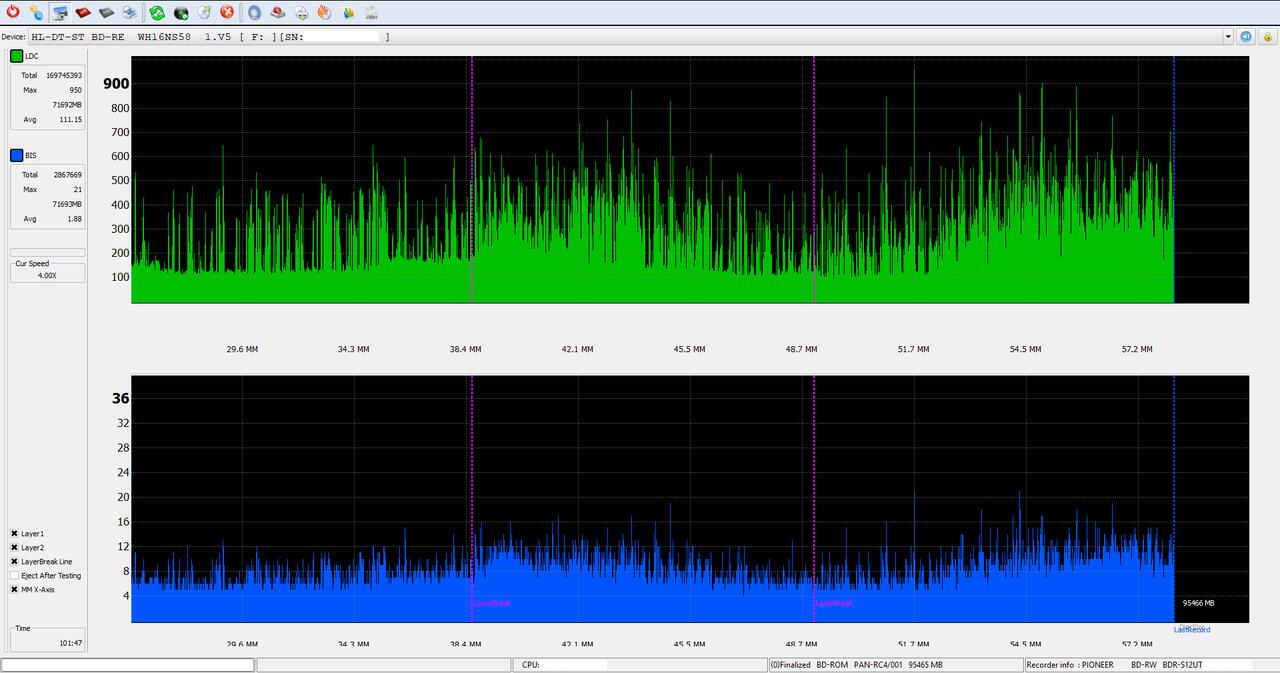This screenshot has height=673, width=1280.
Task: Click the red drive toolbar icon
Action: tap(83, 12)
